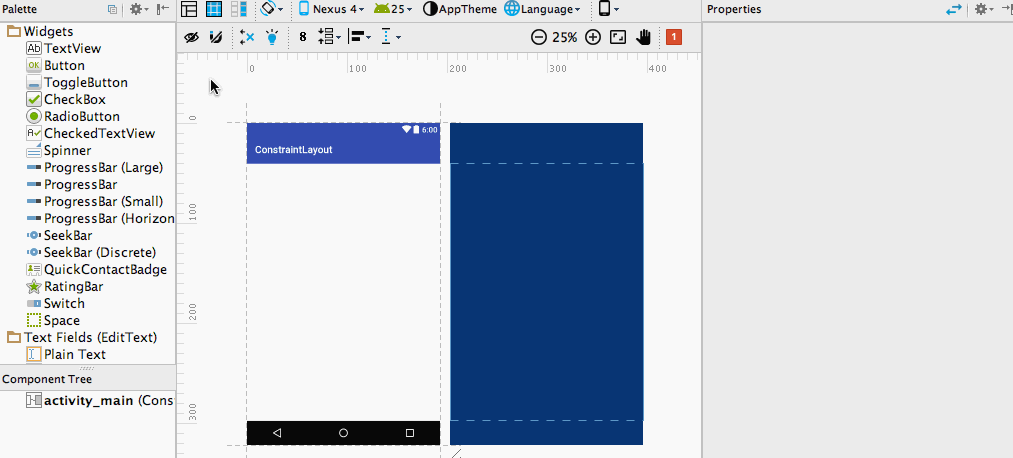Click the Component Tree panel header
The height and width of the screenshot is (458, 1013).
pyautogui.click(x=88, y=379)
